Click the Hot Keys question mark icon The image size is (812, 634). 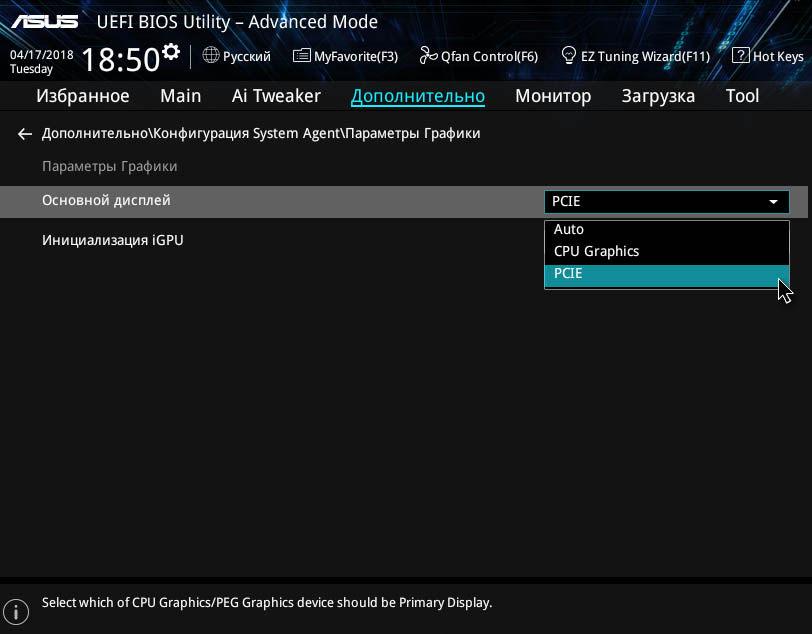pyautogui.click(x=741, y=55)
